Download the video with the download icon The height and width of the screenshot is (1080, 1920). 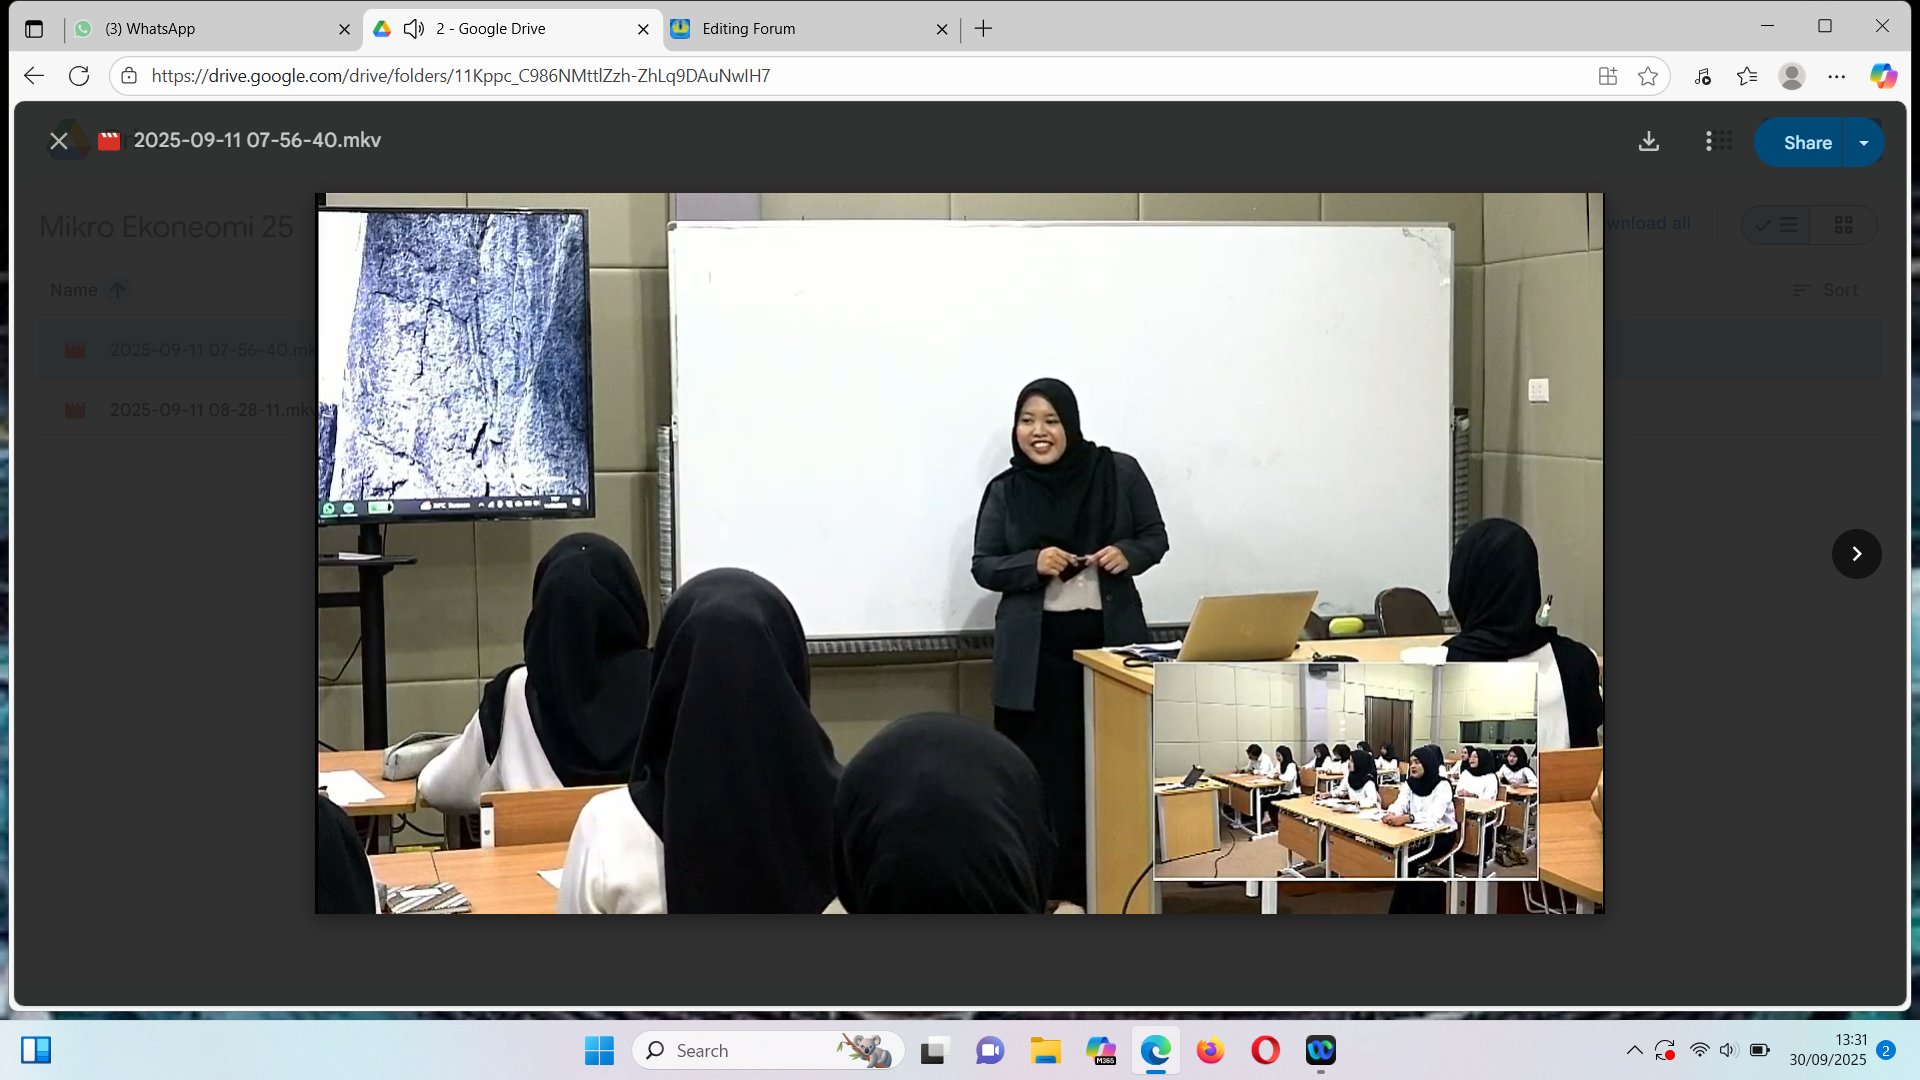point(1649,141)
